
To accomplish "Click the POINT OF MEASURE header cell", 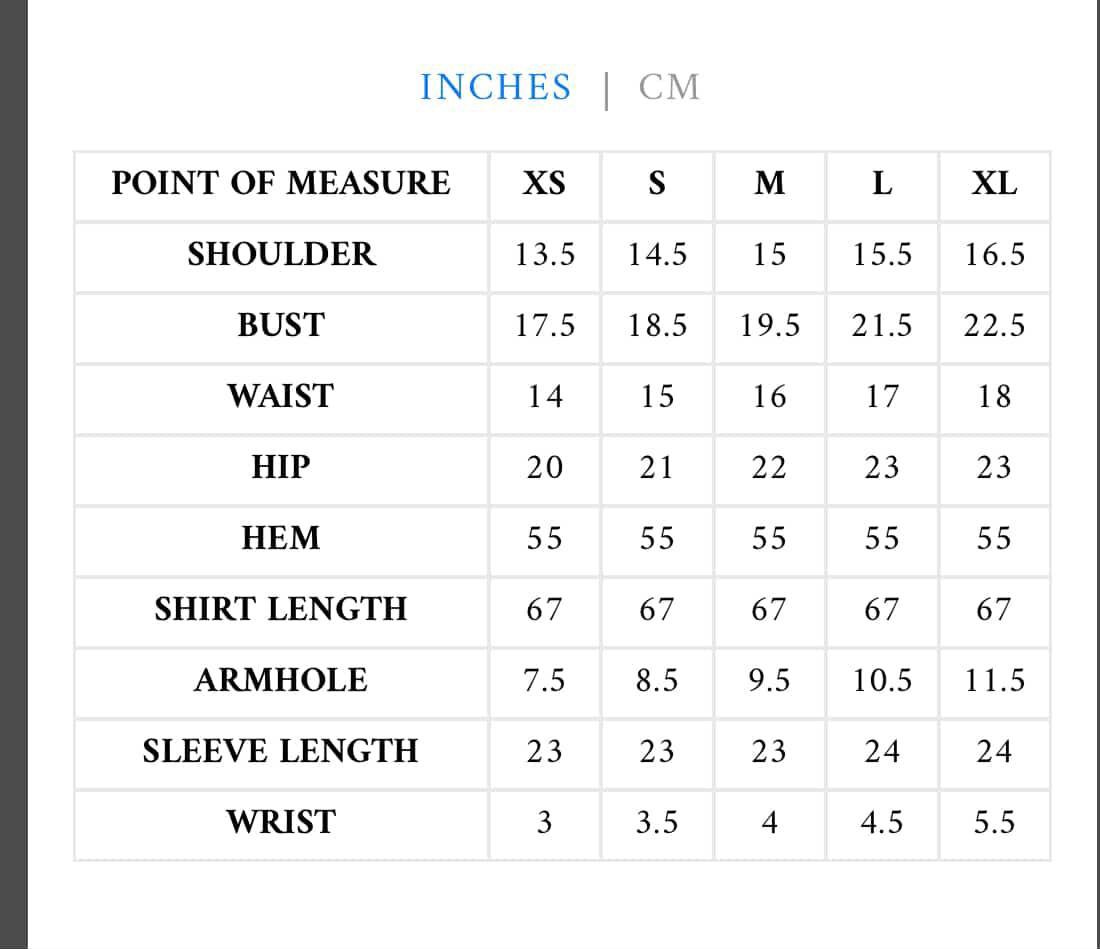I will (281, 184).
